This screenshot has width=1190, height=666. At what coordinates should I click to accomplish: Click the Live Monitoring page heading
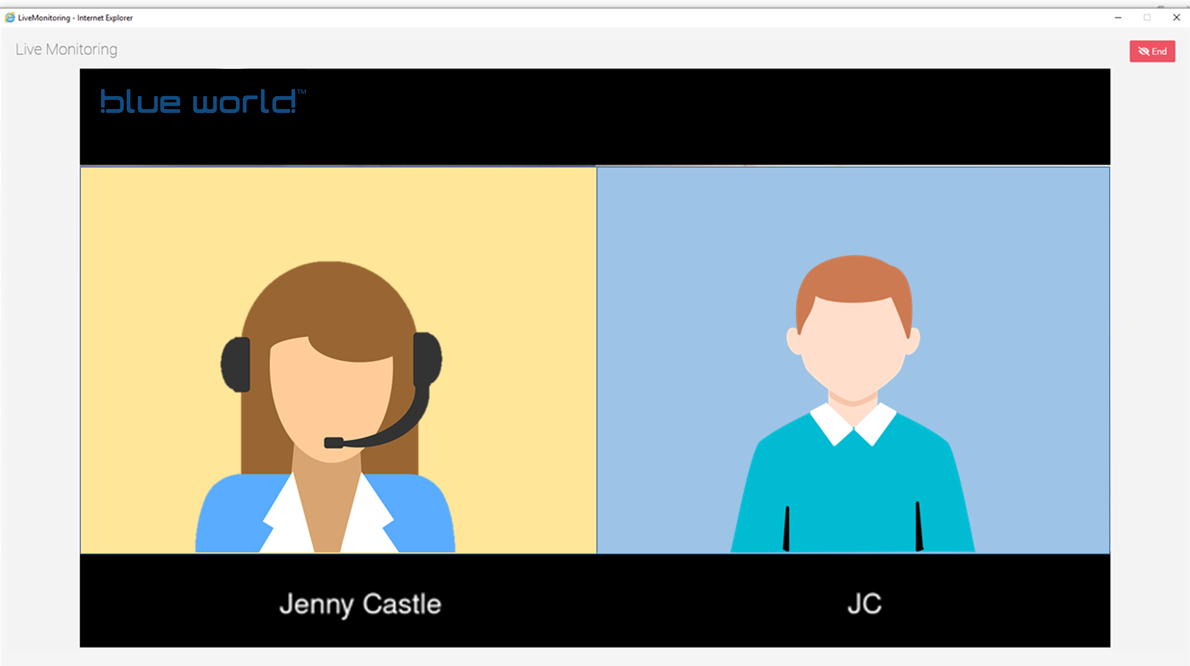coord(66,50)
